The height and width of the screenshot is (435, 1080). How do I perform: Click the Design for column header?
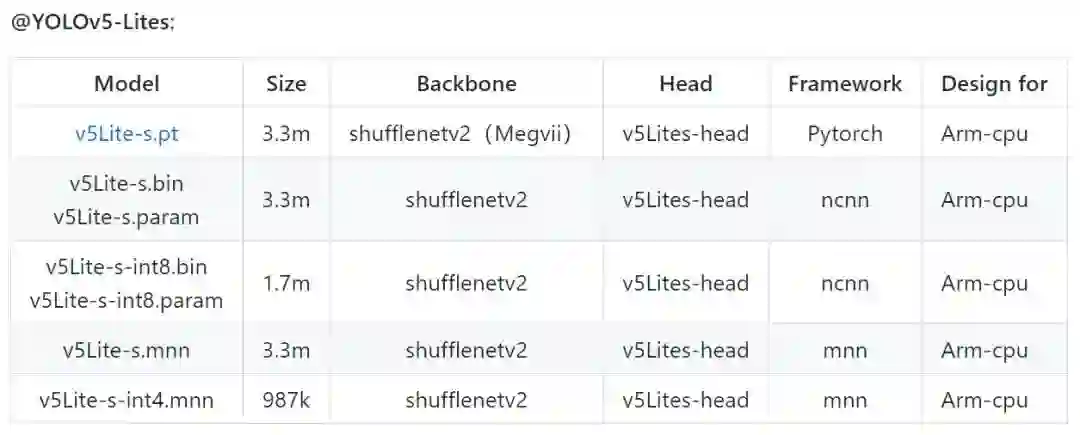pos(994,84)
